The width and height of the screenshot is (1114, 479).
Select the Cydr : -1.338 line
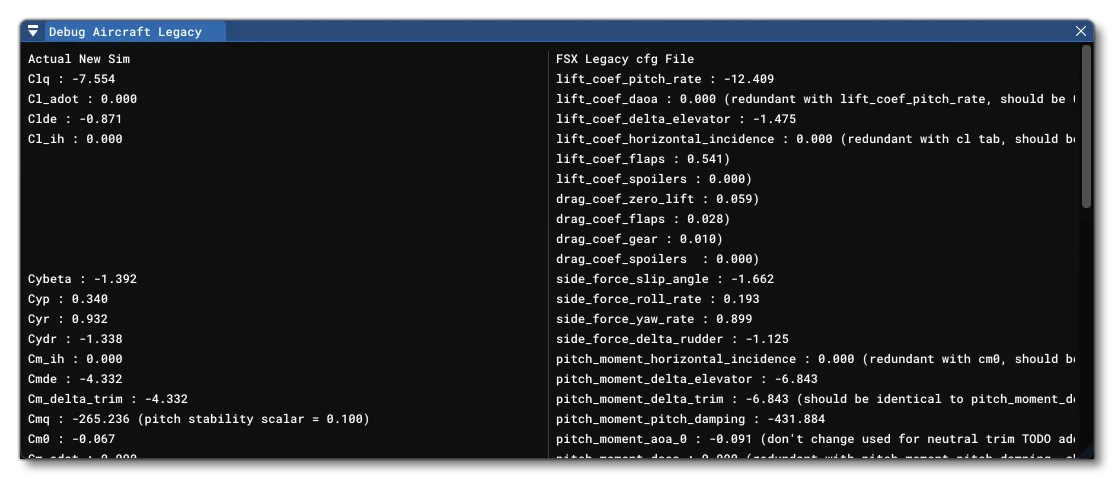(75, 338)
